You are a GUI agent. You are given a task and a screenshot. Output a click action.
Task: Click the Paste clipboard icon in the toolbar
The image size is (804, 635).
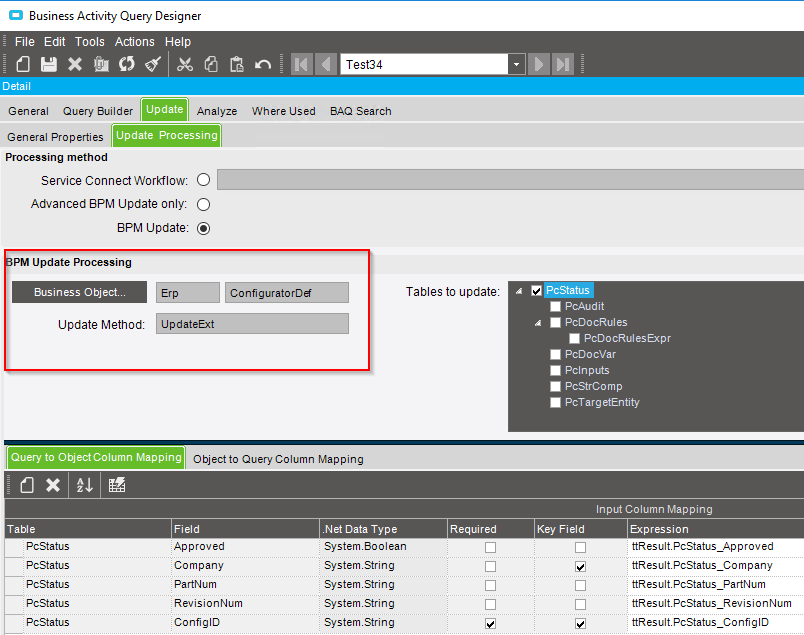tap(237, 64)
